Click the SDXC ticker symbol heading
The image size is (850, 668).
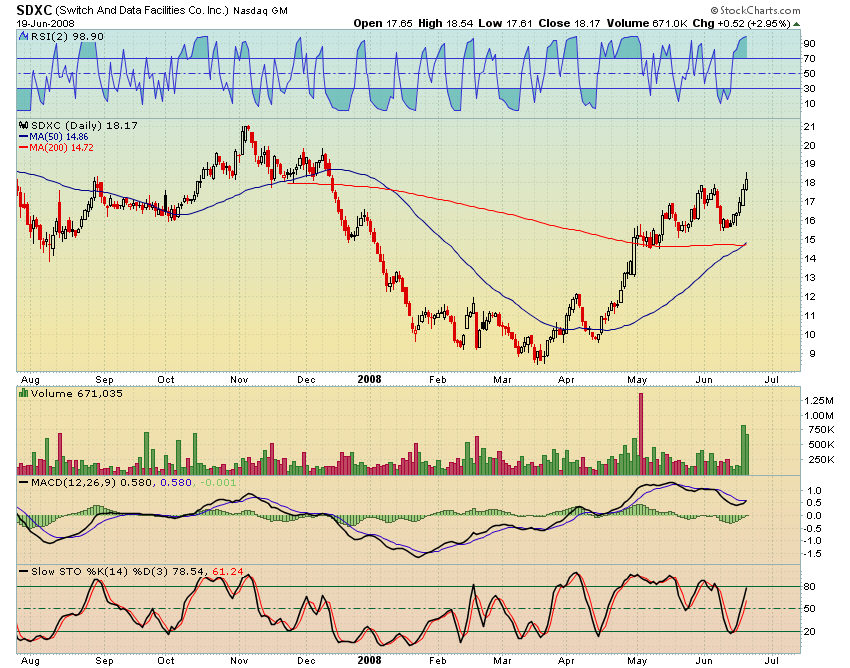coord(34,10)
